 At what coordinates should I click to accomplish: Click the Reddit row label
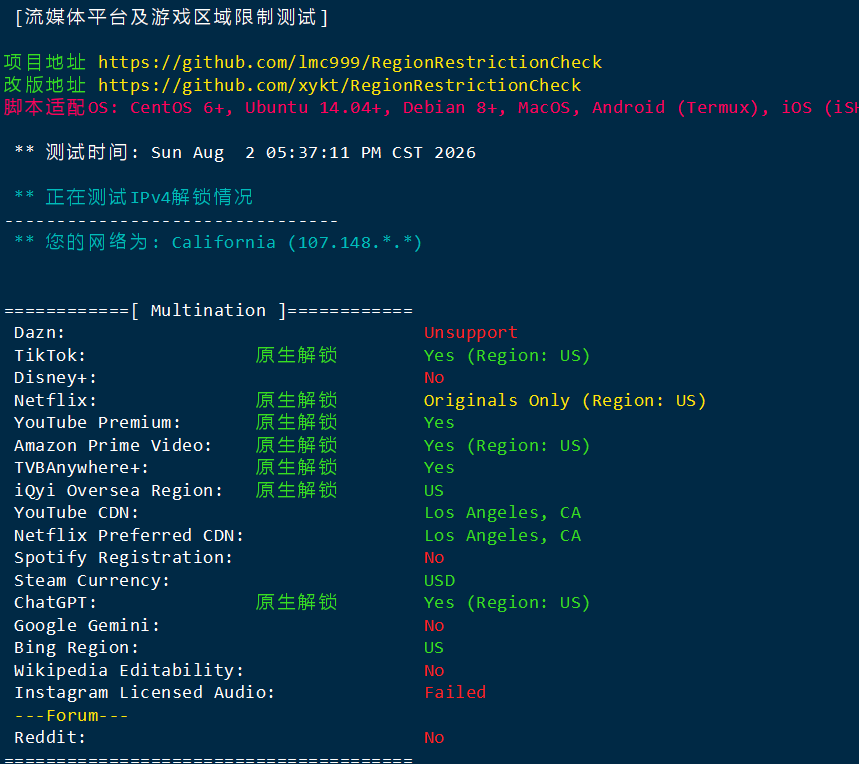click(x=50, y=738)
